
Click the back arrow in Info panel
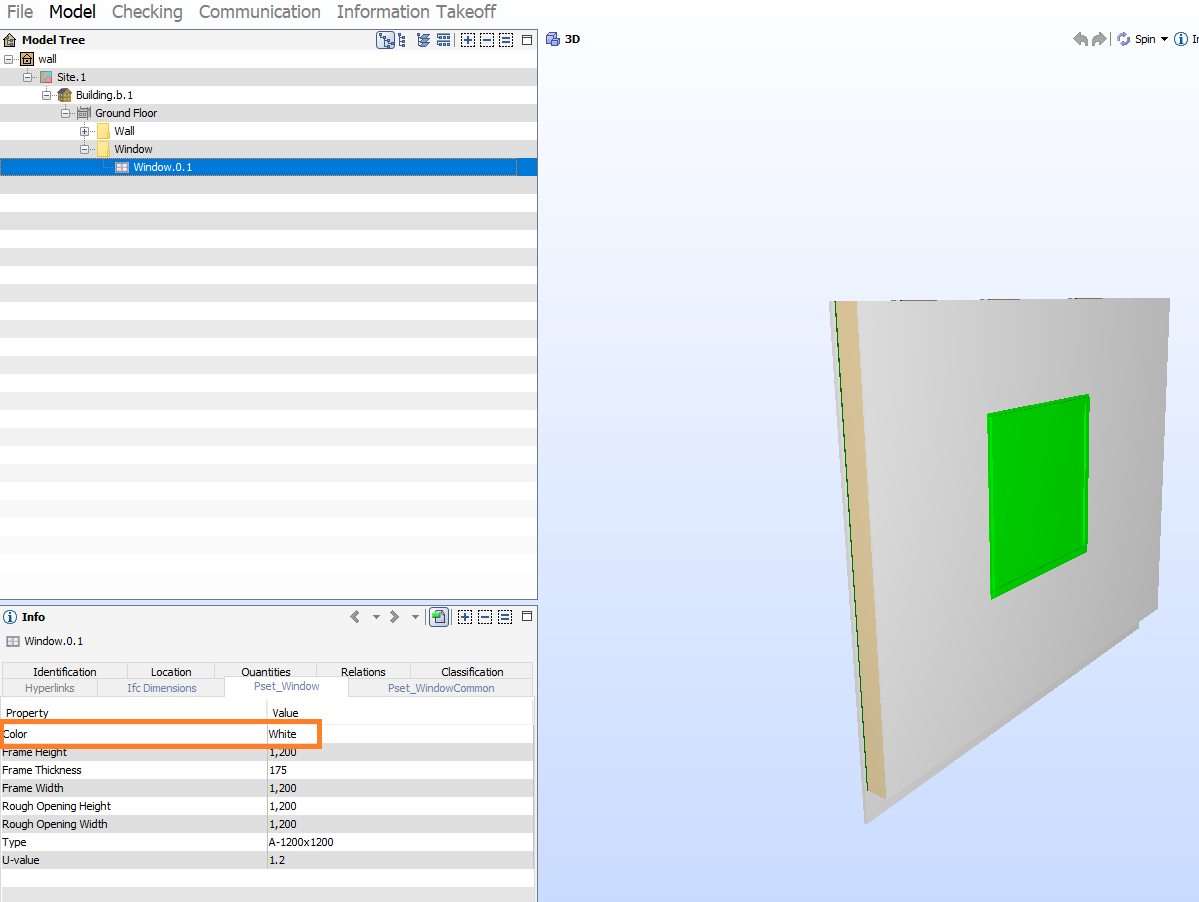[x=355, y=617]
